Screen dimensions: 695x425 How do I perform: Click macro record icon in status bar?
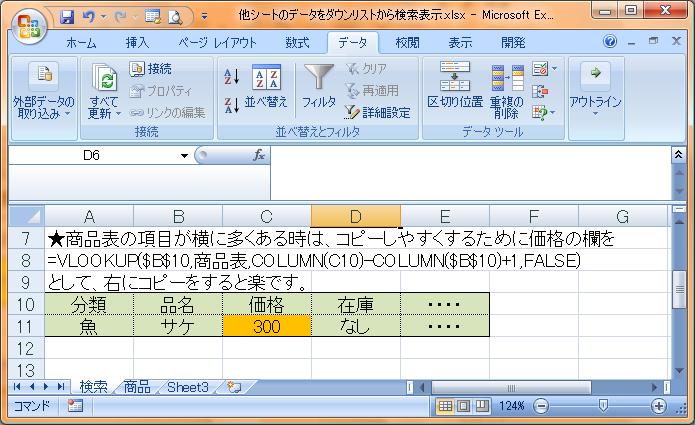coord(75,406)
